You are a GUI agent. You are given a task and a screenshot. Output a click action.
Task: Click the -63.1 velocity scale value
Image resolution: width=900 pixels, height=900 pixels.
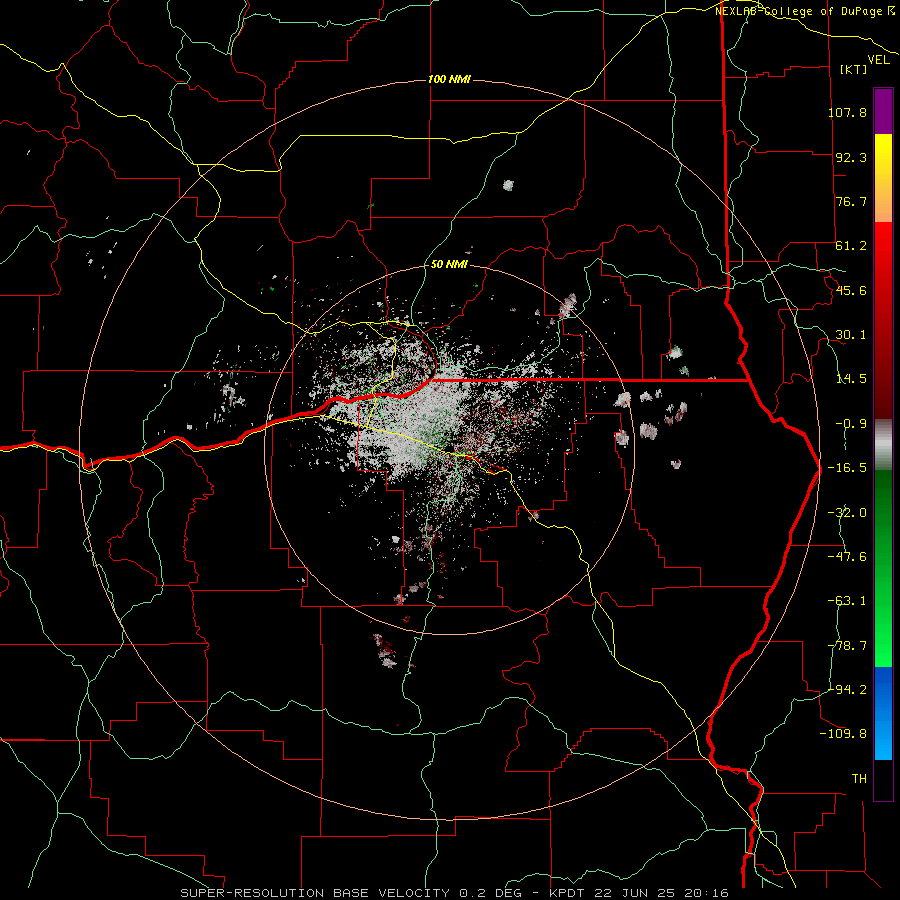point(847,601)
